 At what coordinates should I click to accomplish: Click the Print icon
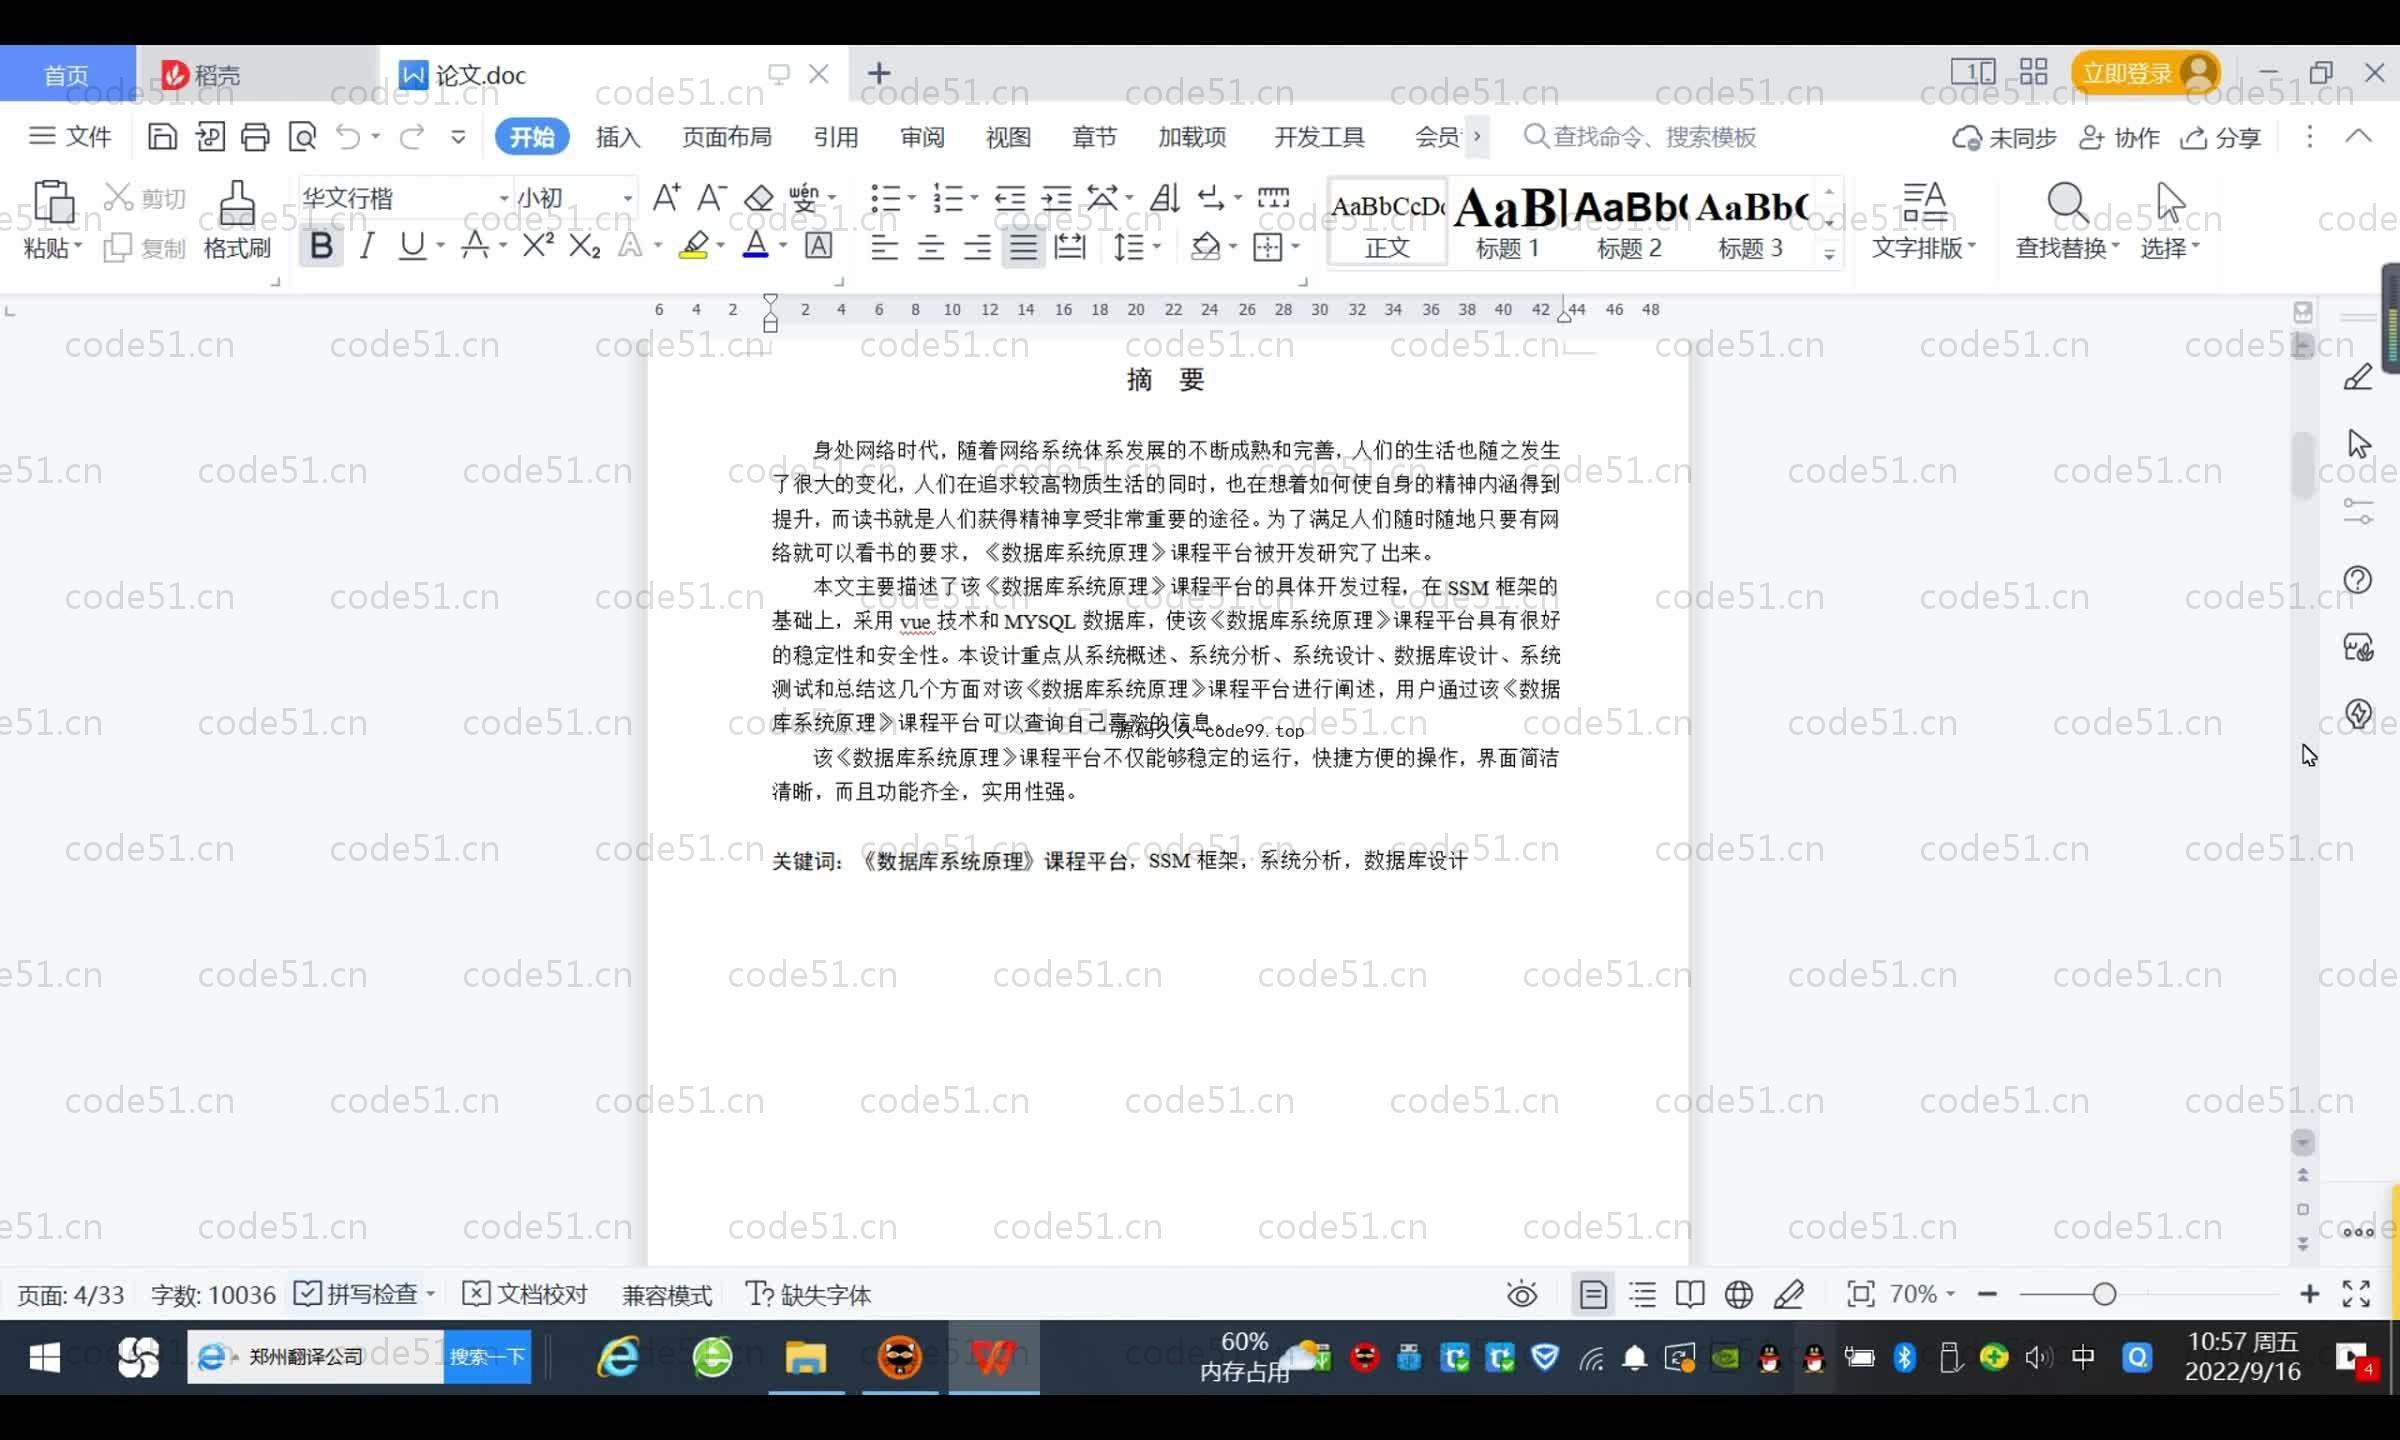click(255, 136)
